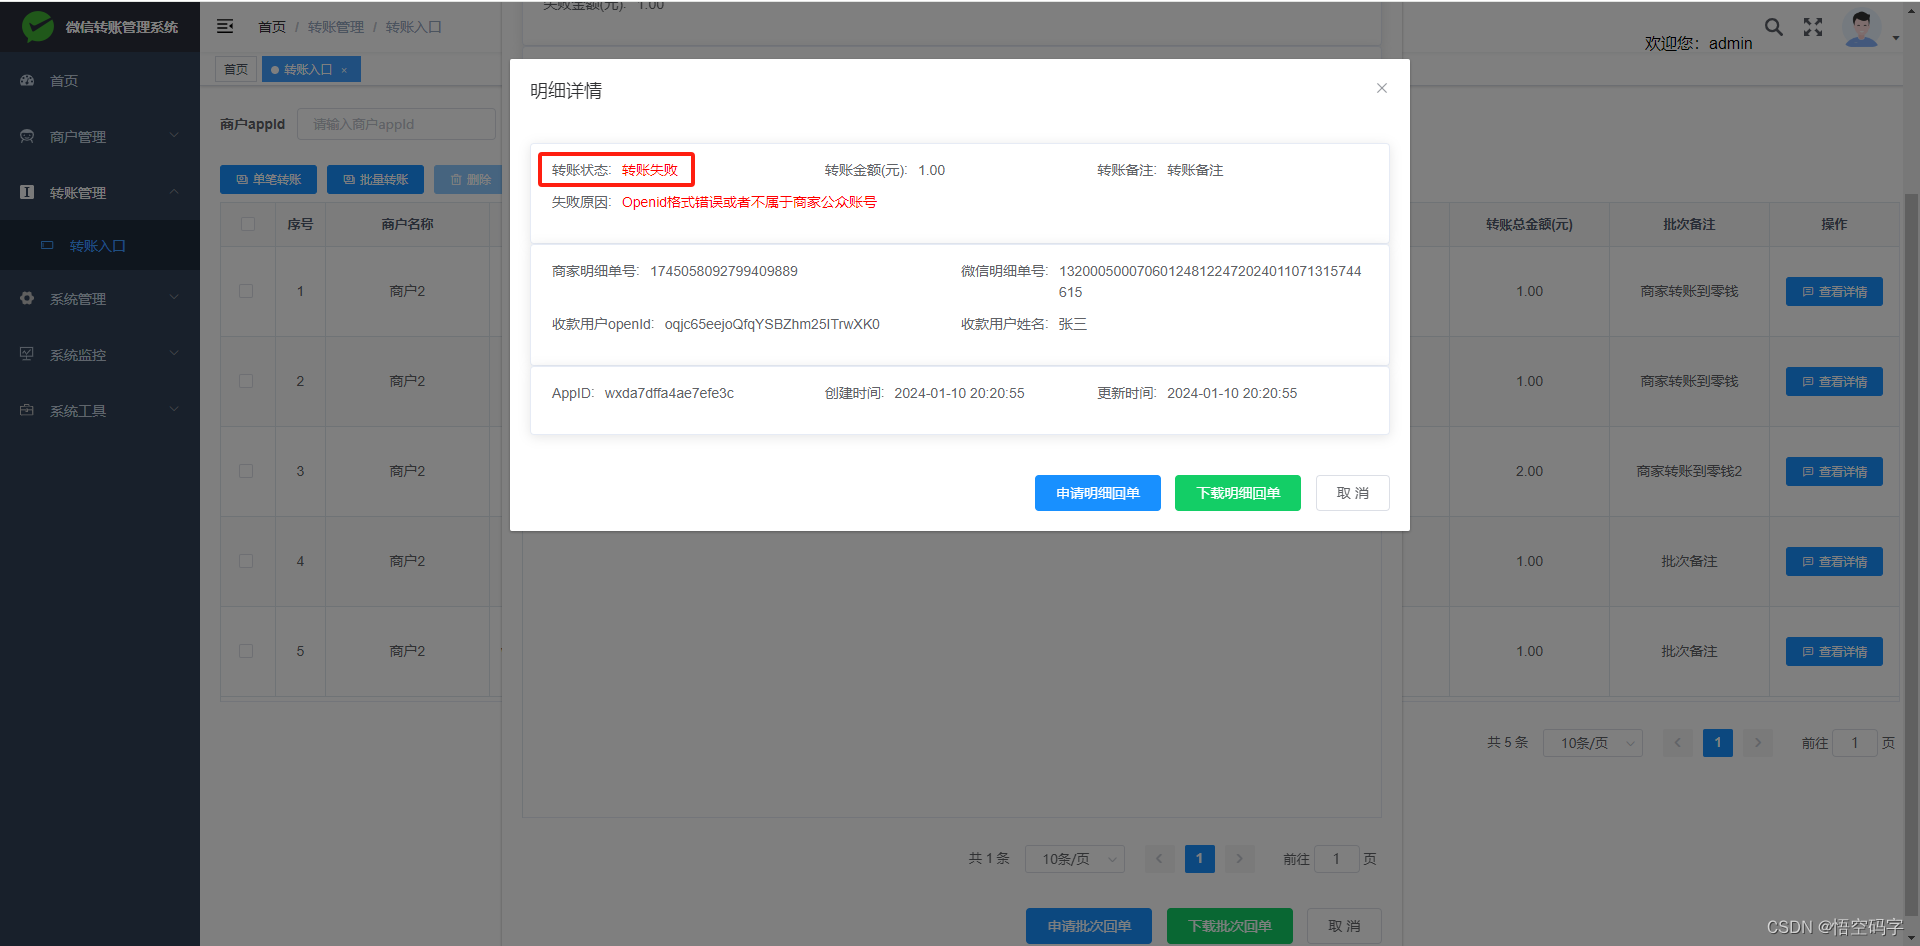Image resolution: width=1920 pixels, height=946 pixels.
Task: Click 申请批次回单 button
Action: click(1089, 926)
